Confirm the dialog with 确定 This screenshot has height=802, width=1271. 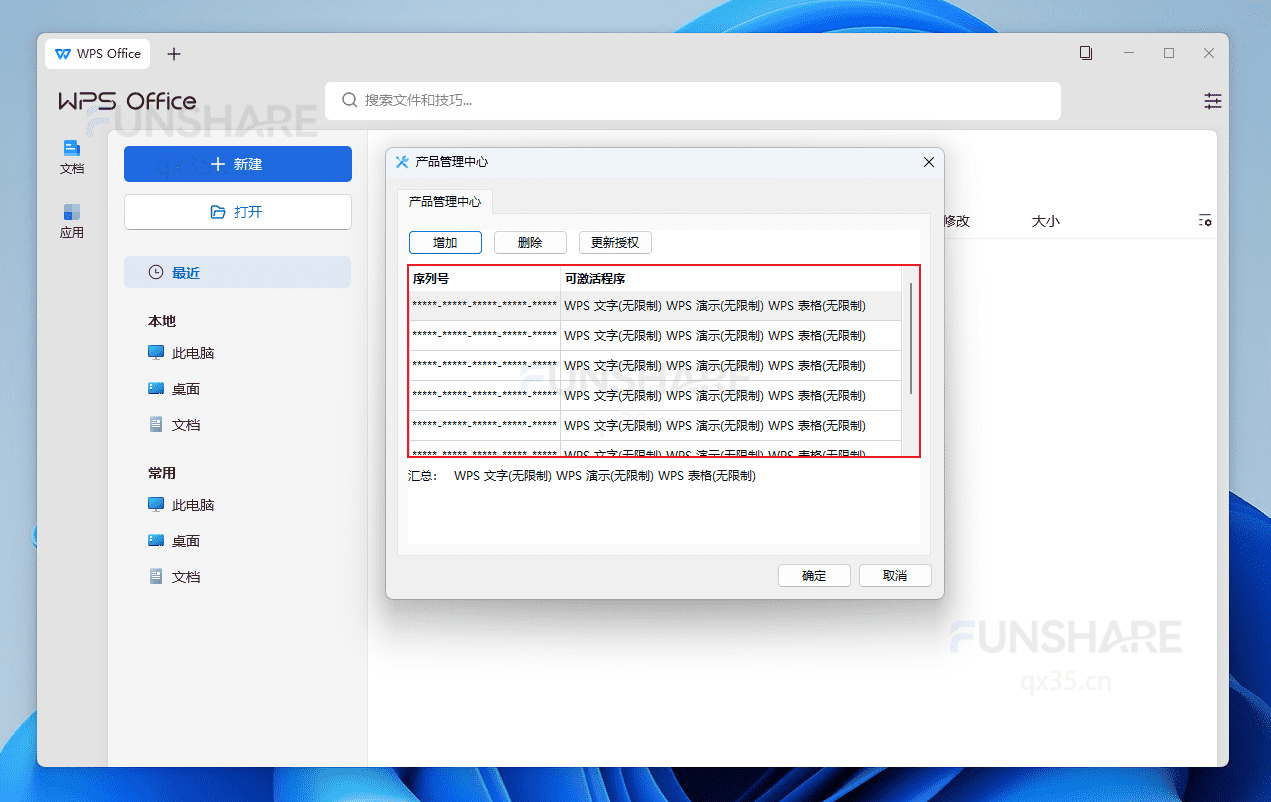pyautogui.click(x=813, y=575)
